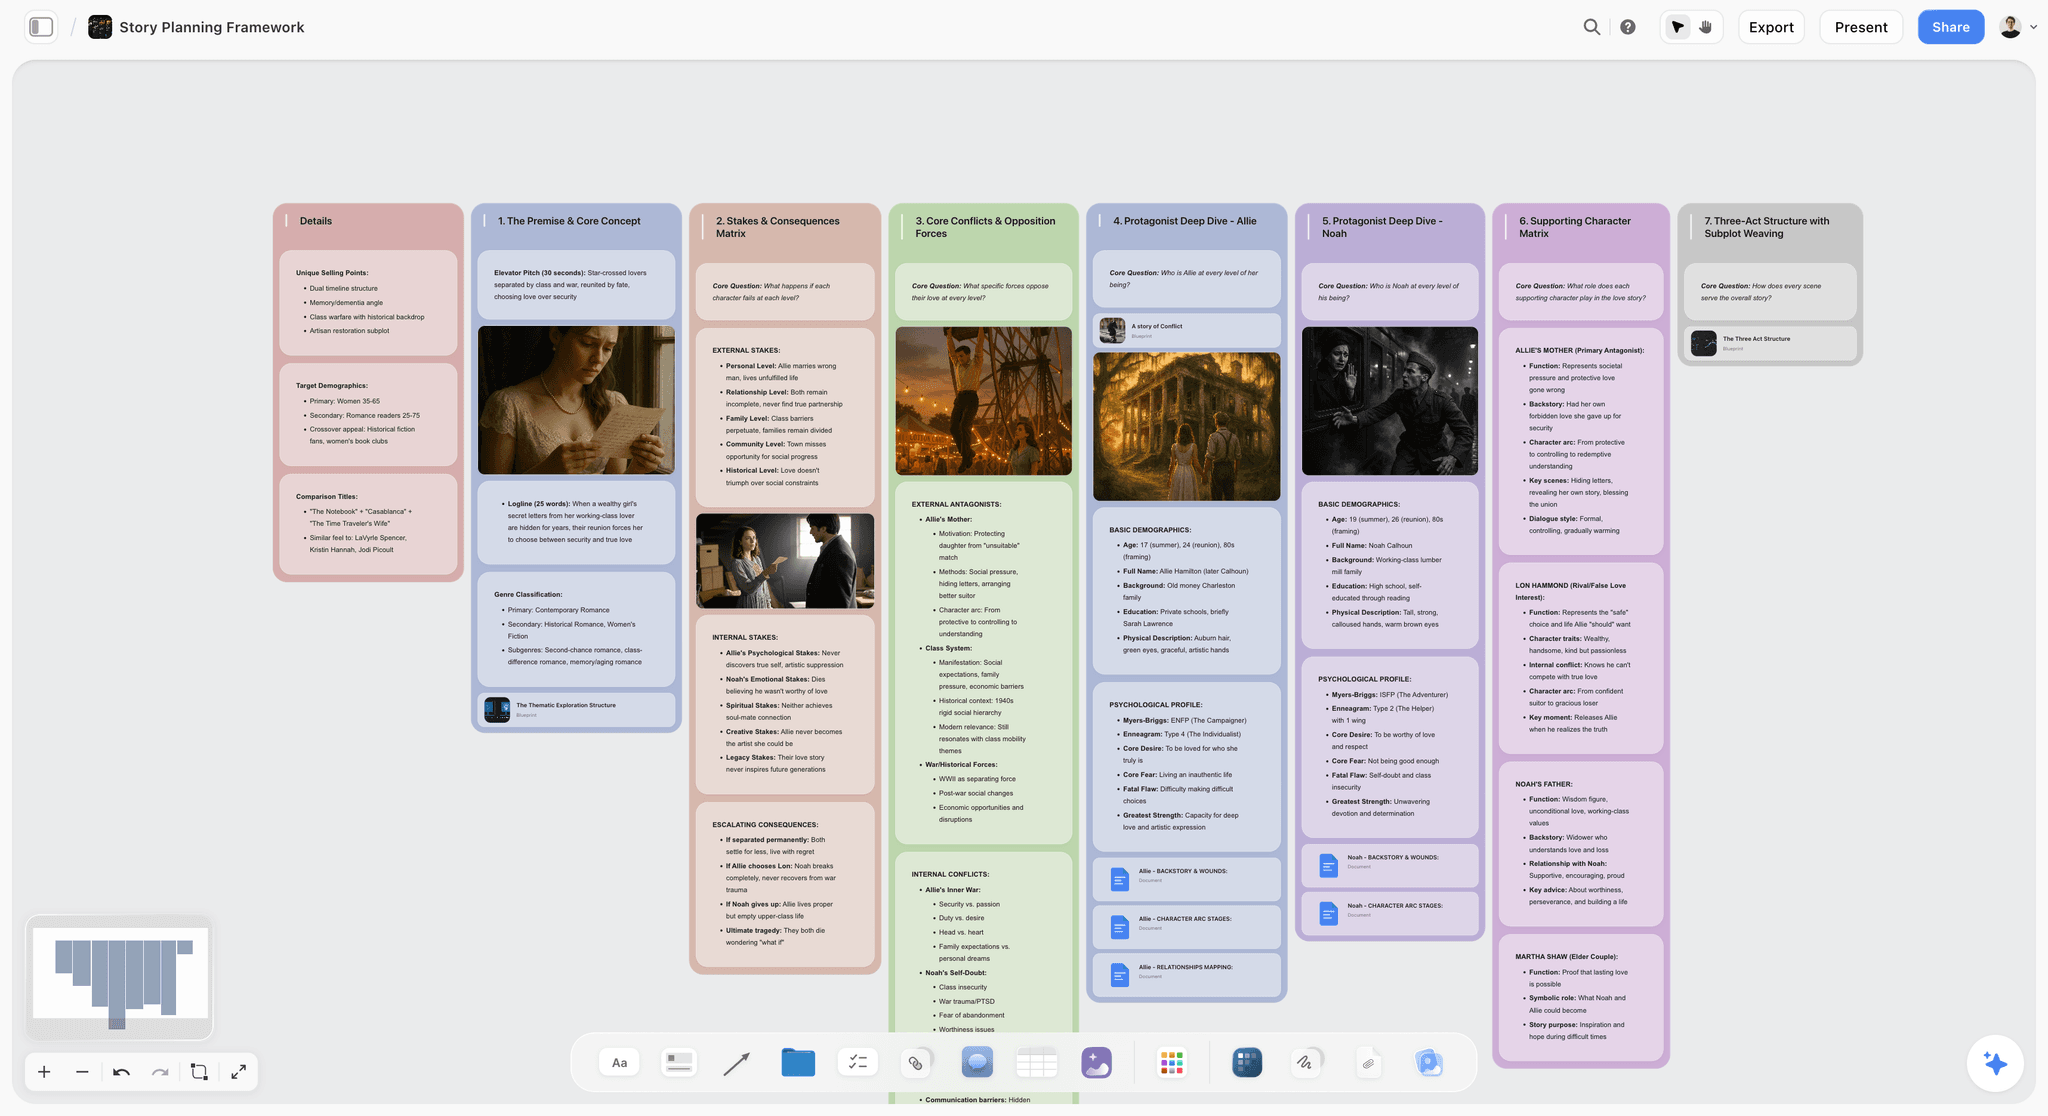Add a card block from toolbar
This screenshot has width=2048, height=1116.
point(679,1062)
